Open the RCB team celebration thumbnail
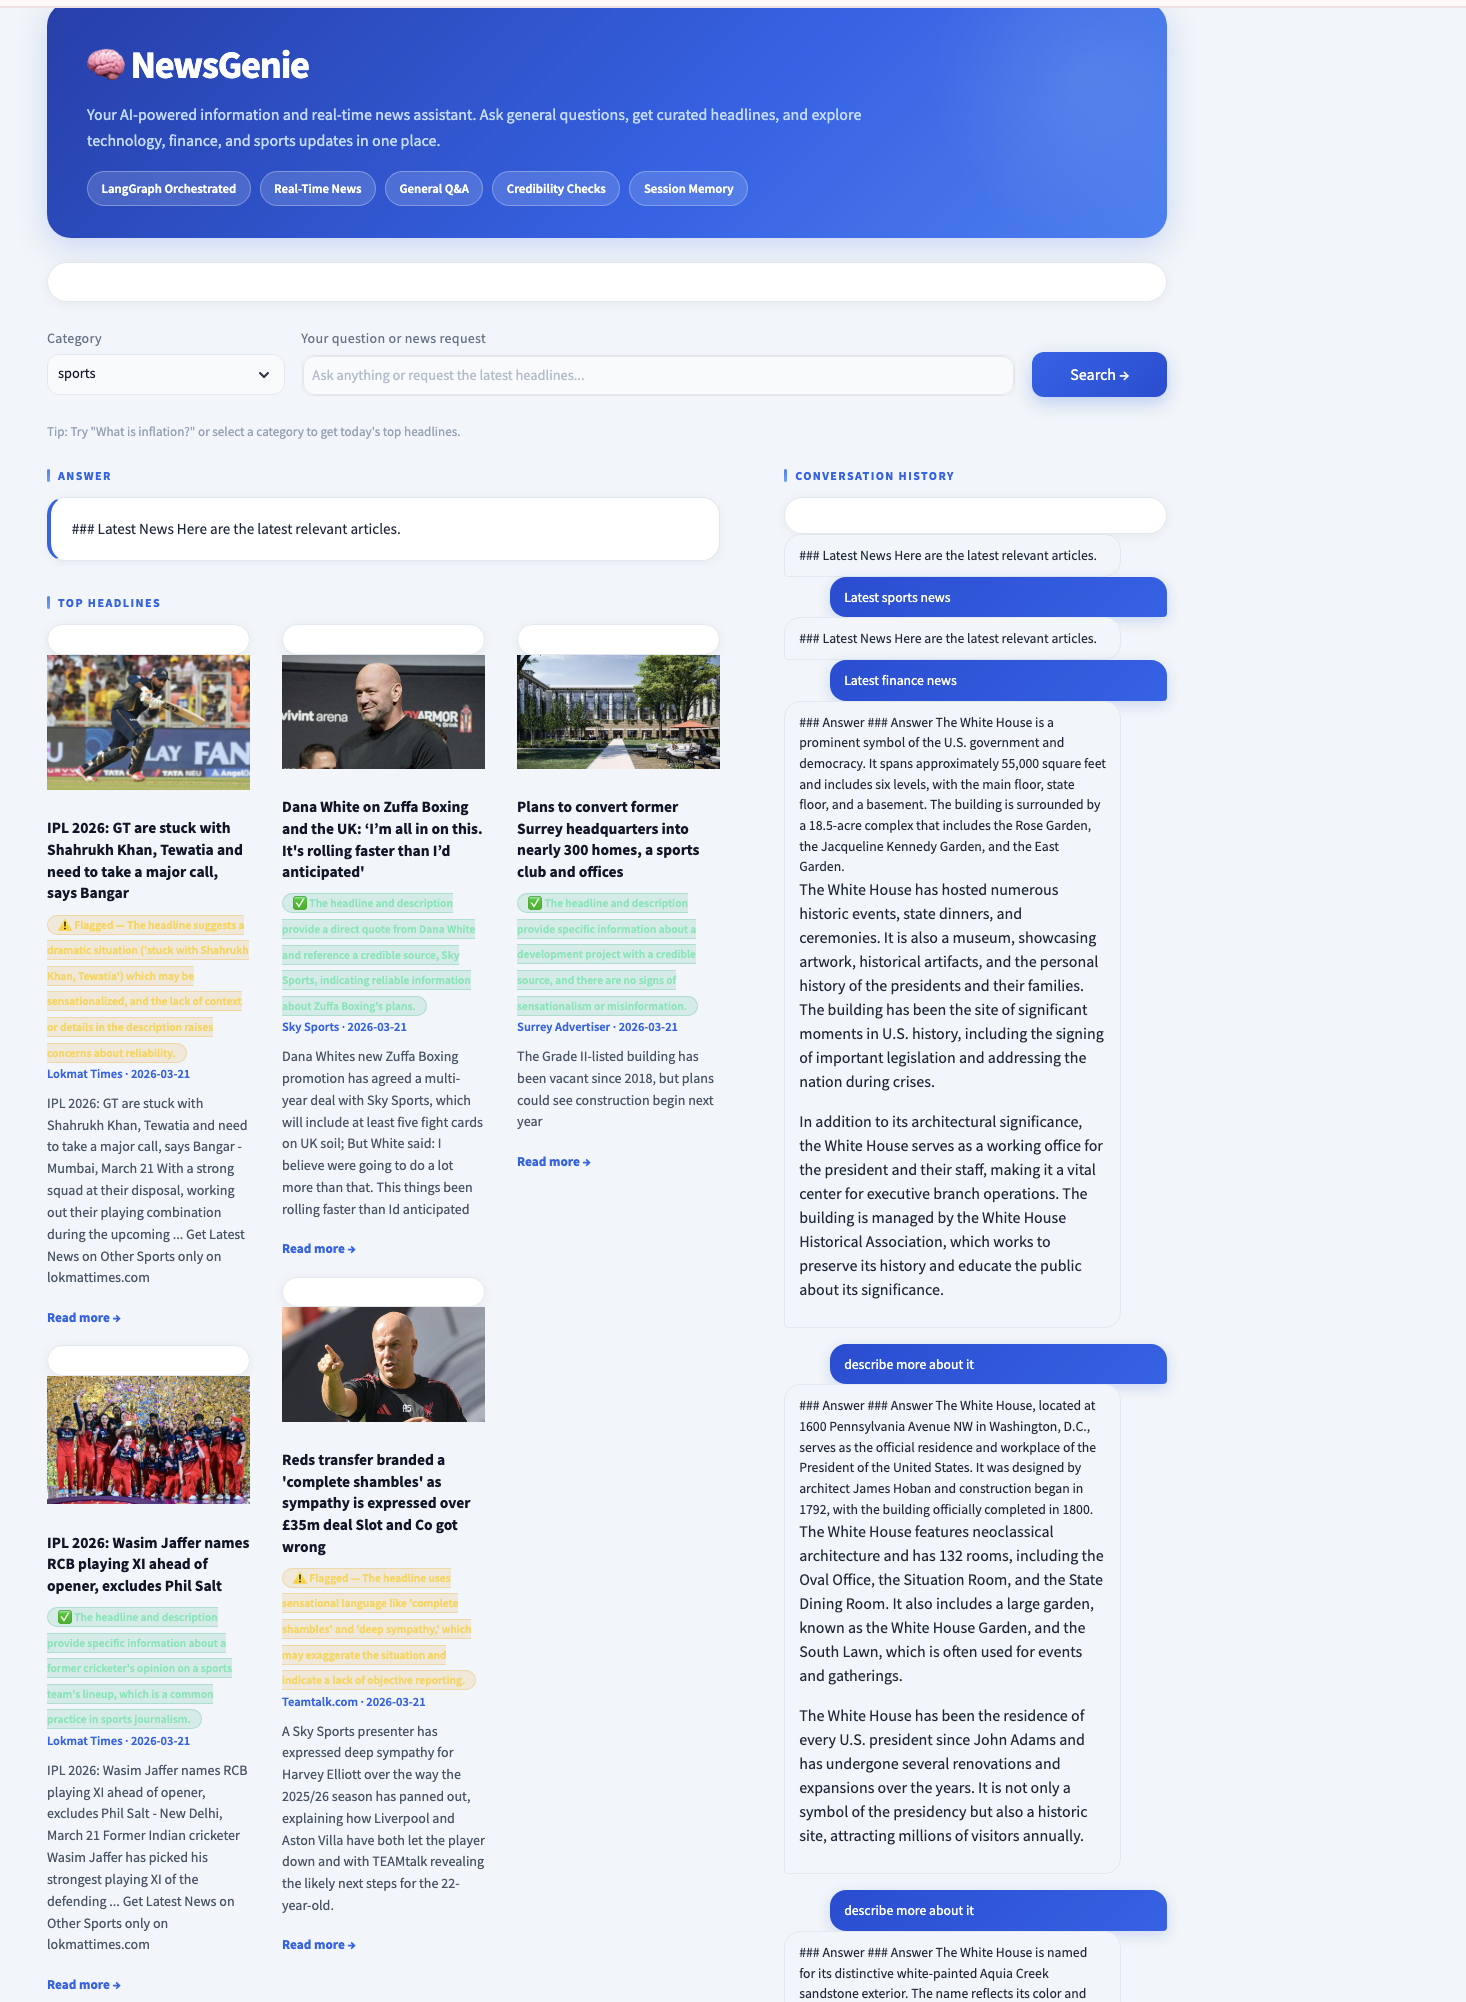Viewport: 1466px width, 2002px height. pyautogui.click(x=148, y=1440)
